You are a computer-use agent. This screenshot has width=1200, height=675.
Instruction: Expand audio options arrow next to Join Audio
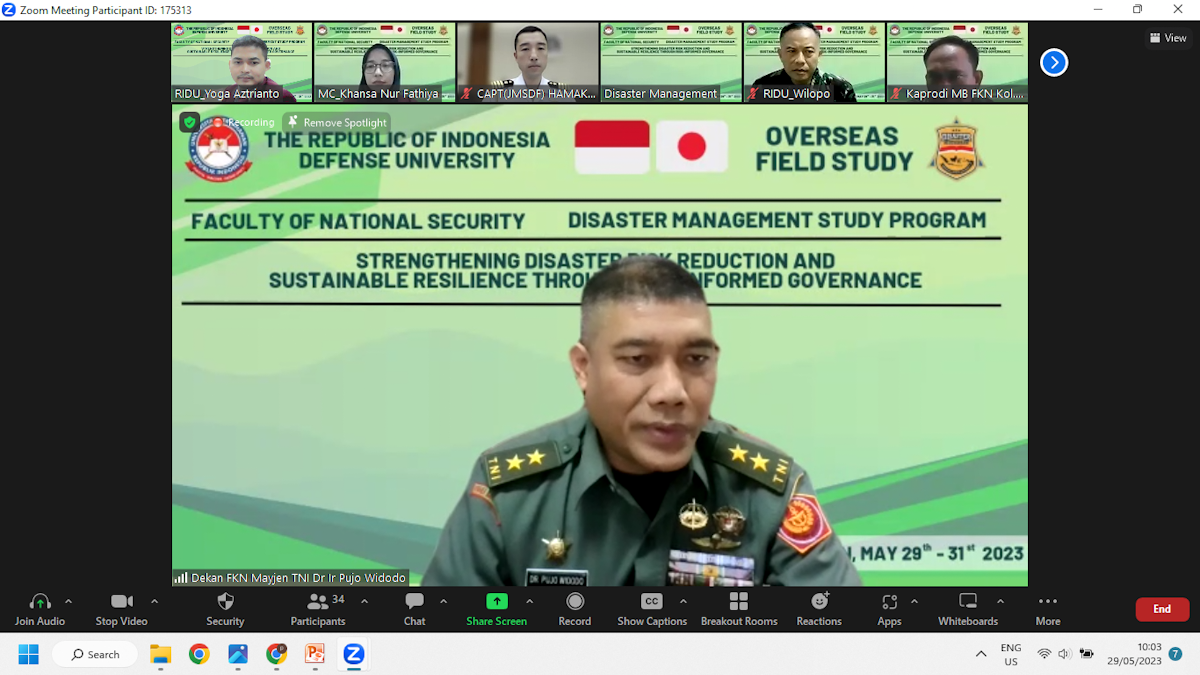(68, 602)
